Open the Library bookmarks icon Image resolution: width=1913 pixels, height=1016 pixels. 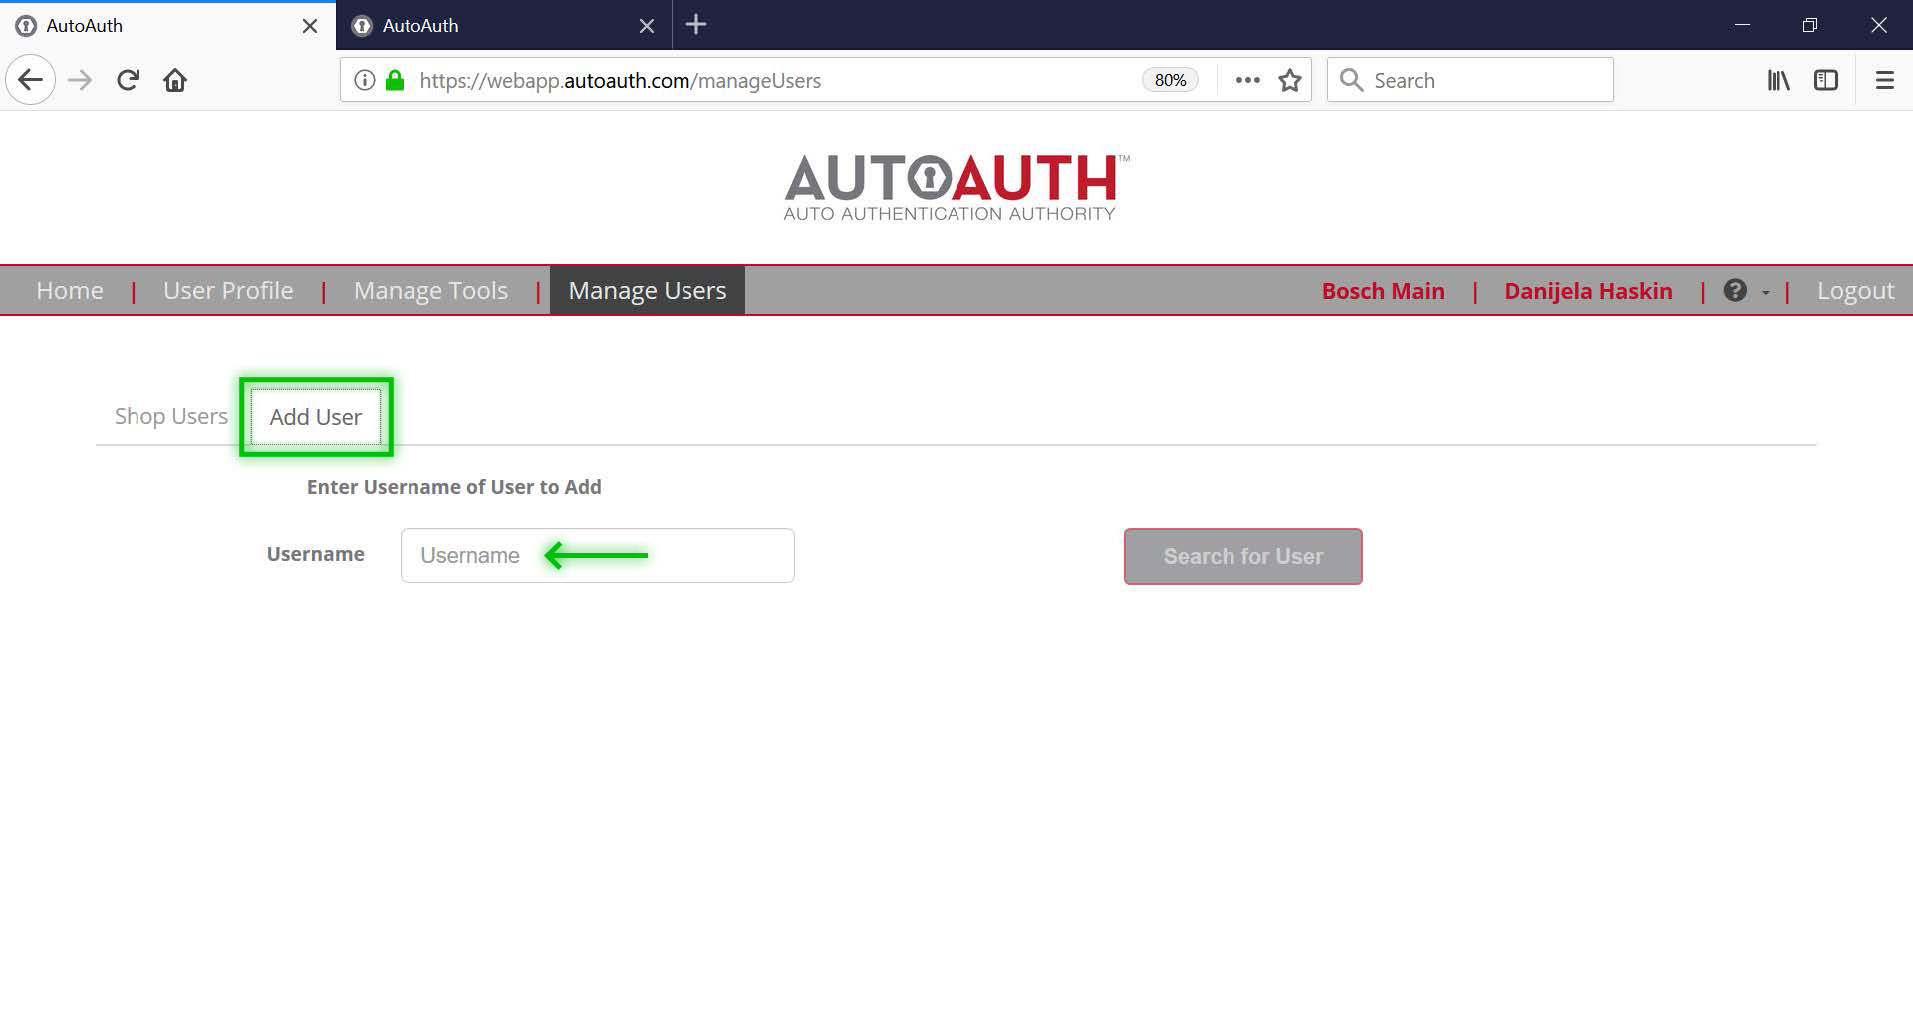[1778, 80]
